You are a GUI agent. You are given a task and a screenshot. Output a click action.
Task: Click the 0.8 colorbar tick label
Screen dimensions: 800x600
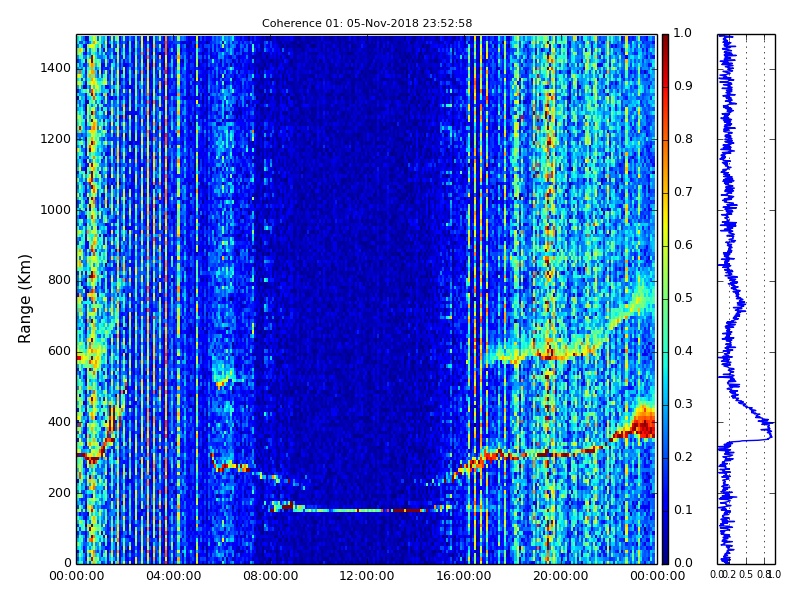tap(683, 139)
